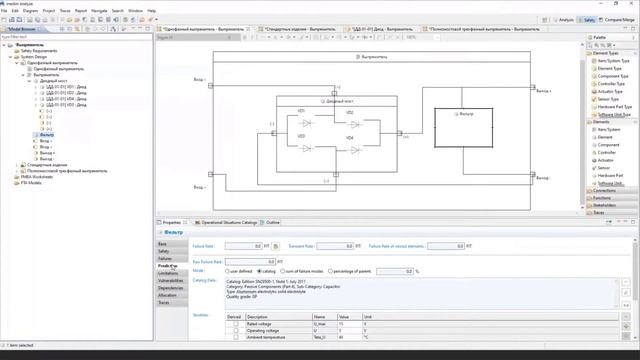Collapse the Диодный мост tree node

pyautogui.click(x=29, y=81)
